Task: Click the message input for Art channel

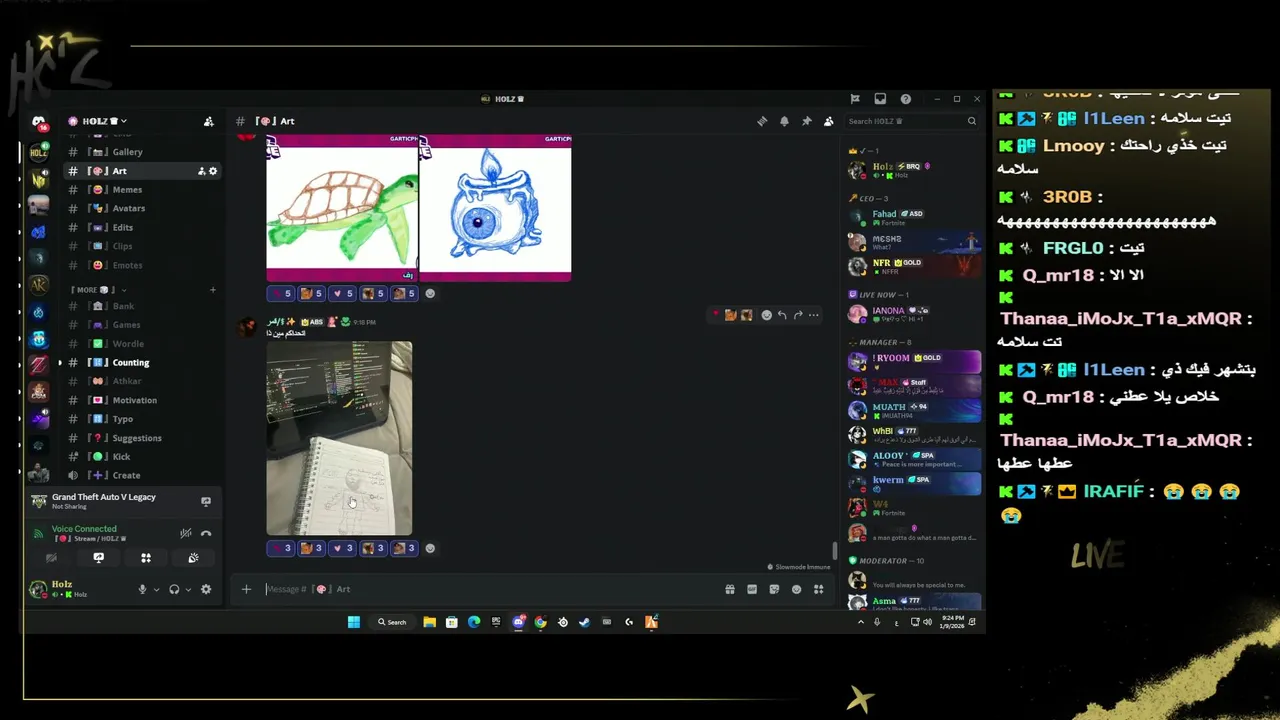Action: click(x=490, y=589)
